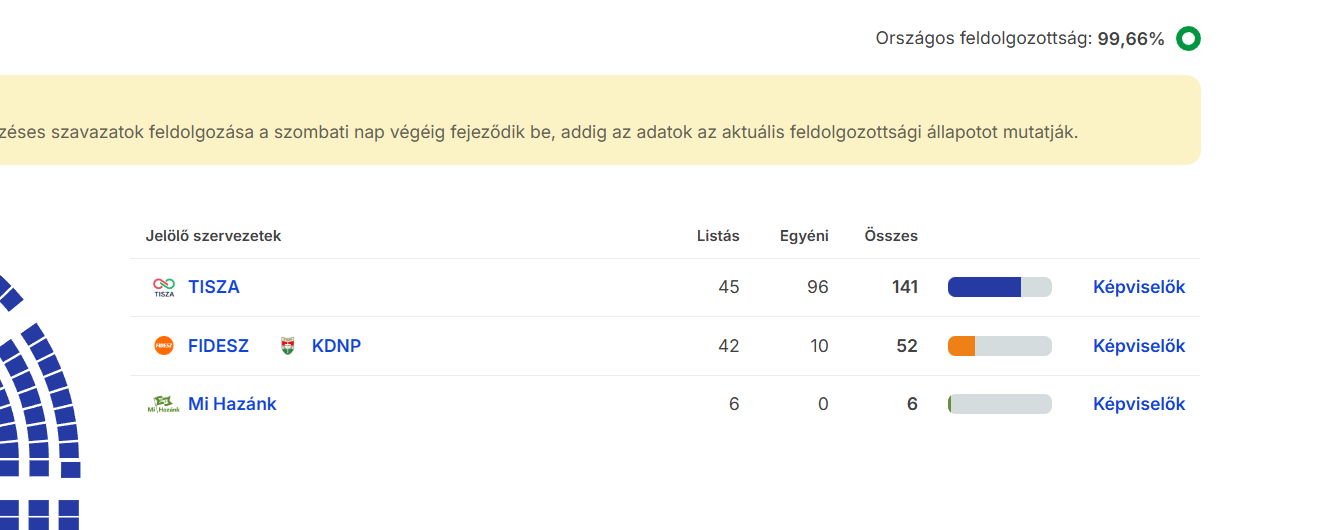Viewport: 1320px width, 530px height.
Task: Show Képviselők for the Mi Hazánk row
Action: click(1139, 404)
